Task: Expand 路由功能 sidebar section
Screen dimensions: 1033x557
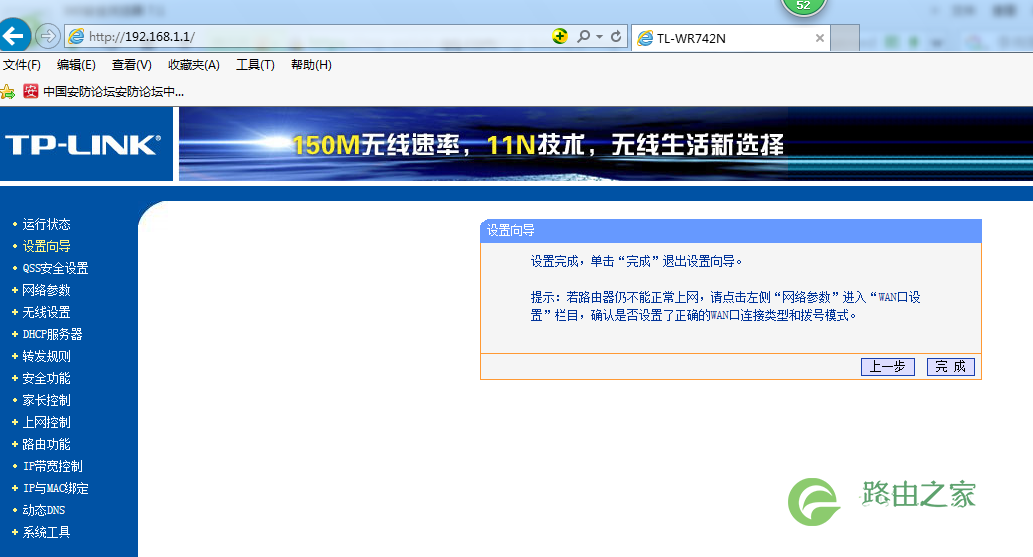Action: click(46, 444)
